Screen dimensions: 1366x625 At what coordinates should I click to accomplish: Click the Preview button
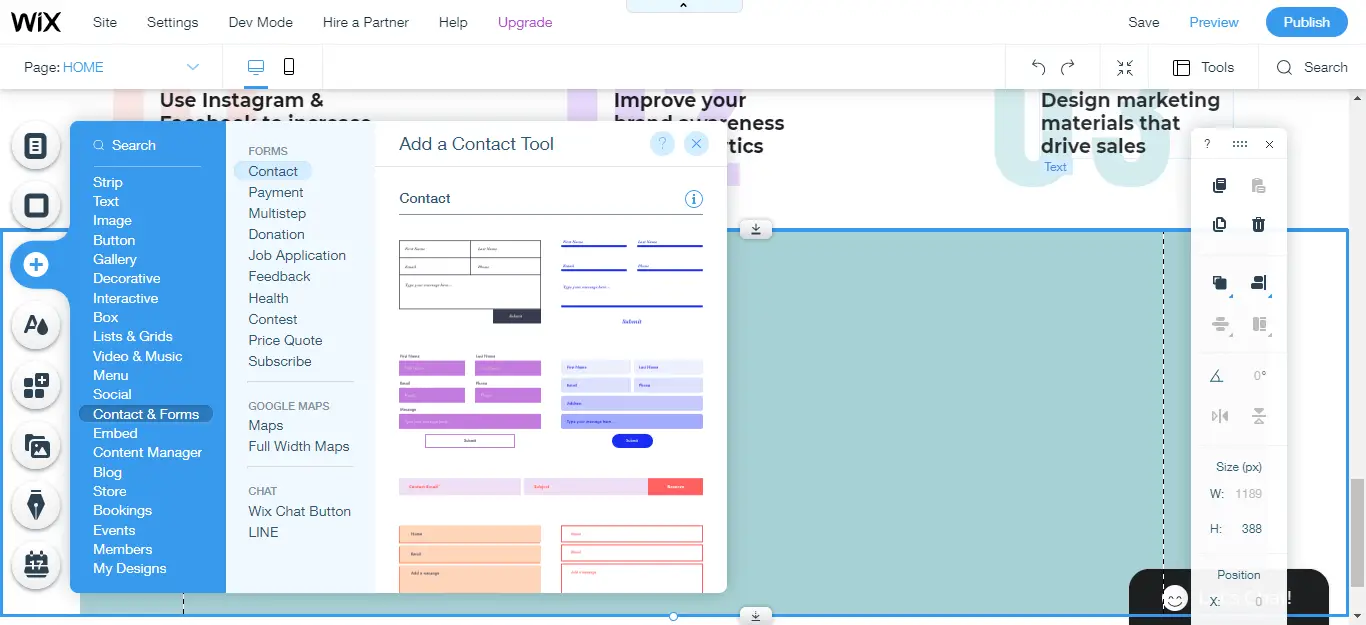coord(1214,22)
